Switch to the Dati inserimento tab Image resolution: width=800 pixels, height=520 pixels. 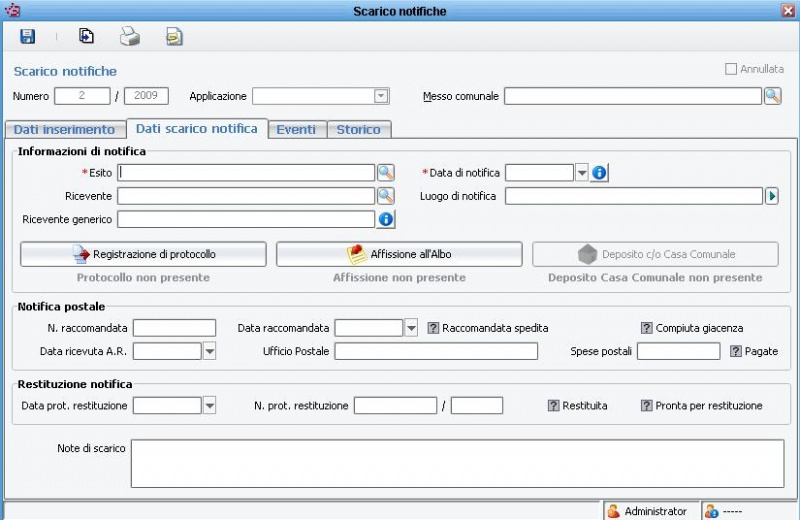click(x=64, y=130)
